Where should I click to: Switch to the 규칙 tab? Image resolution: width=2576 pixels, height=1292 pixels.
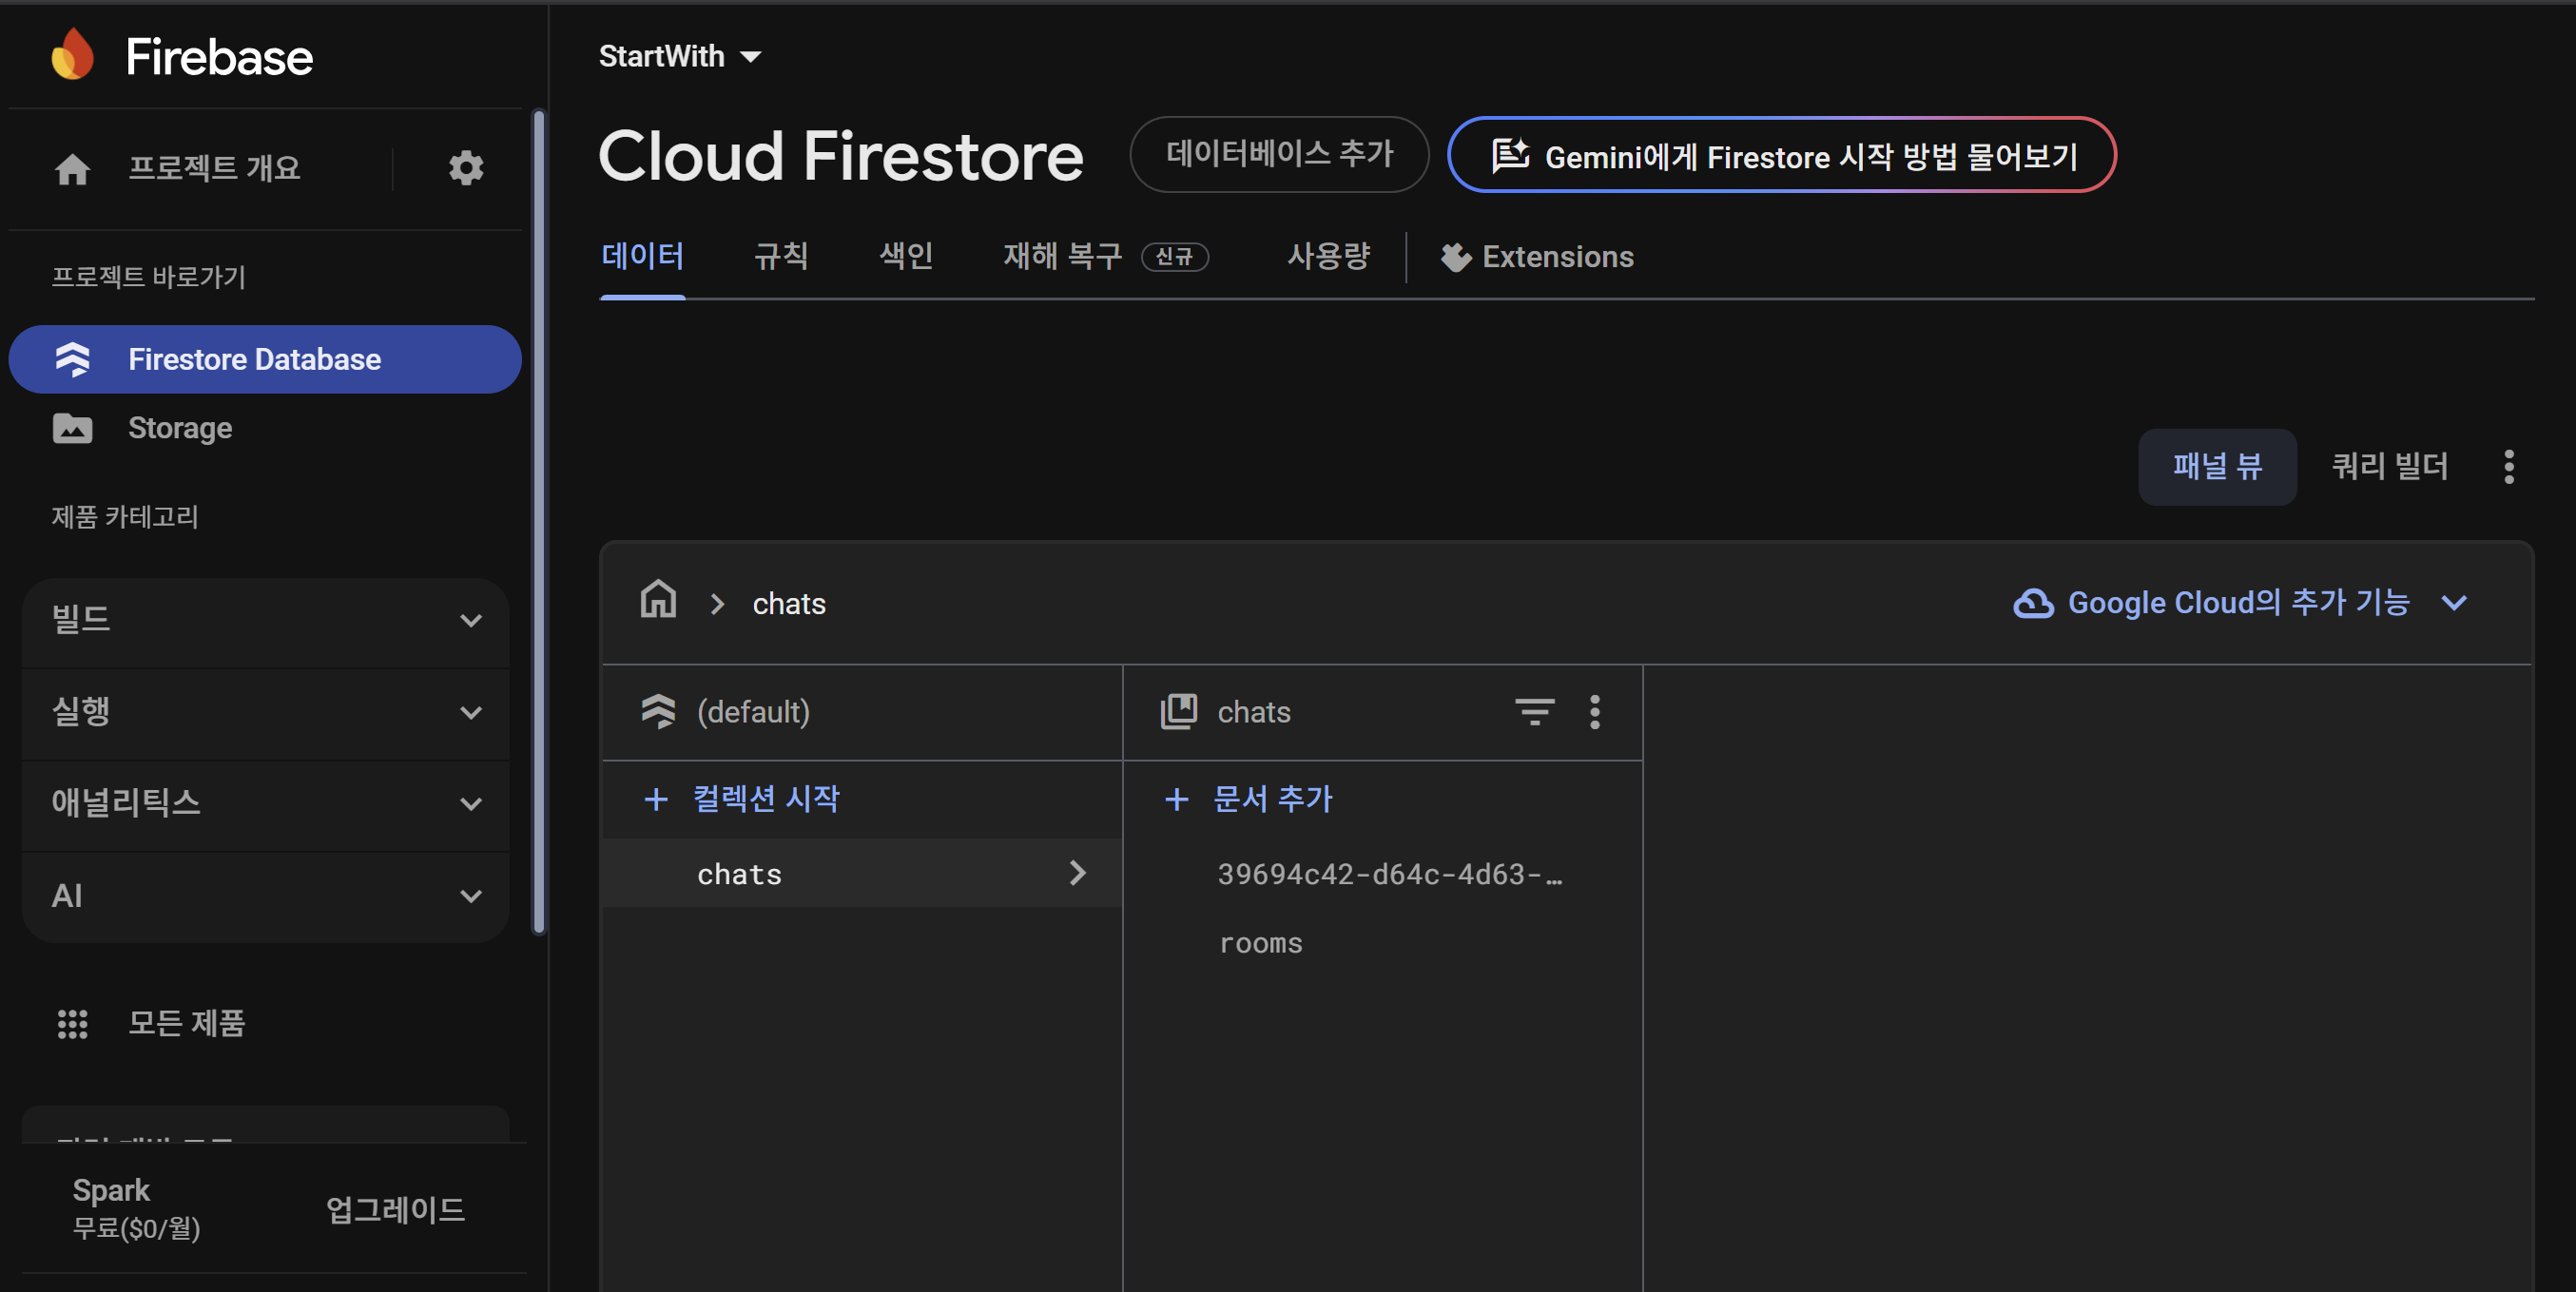(781, 257)
